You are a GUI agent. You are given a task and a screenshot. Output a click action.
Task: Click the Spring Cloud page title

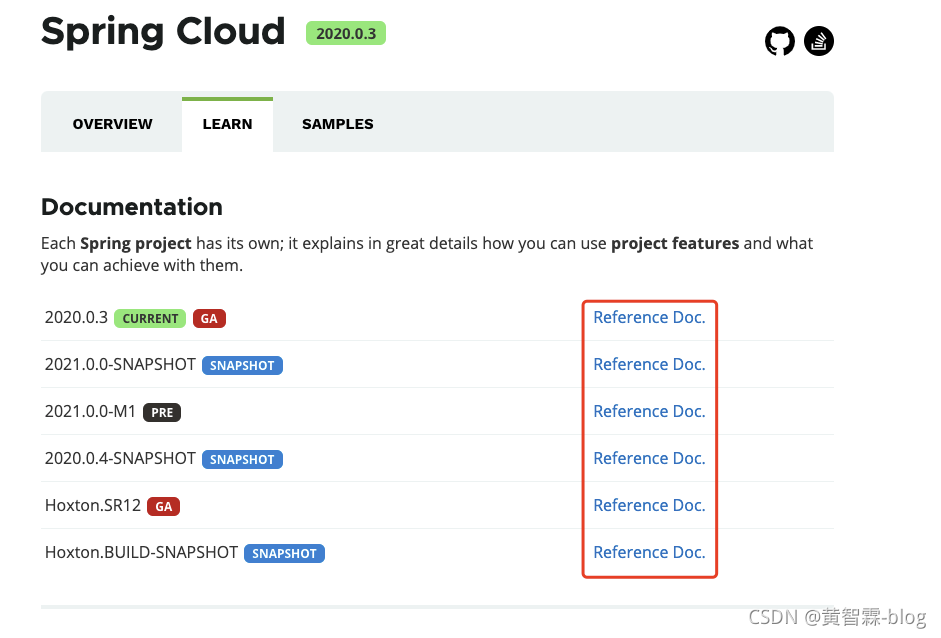coord(163,32)
